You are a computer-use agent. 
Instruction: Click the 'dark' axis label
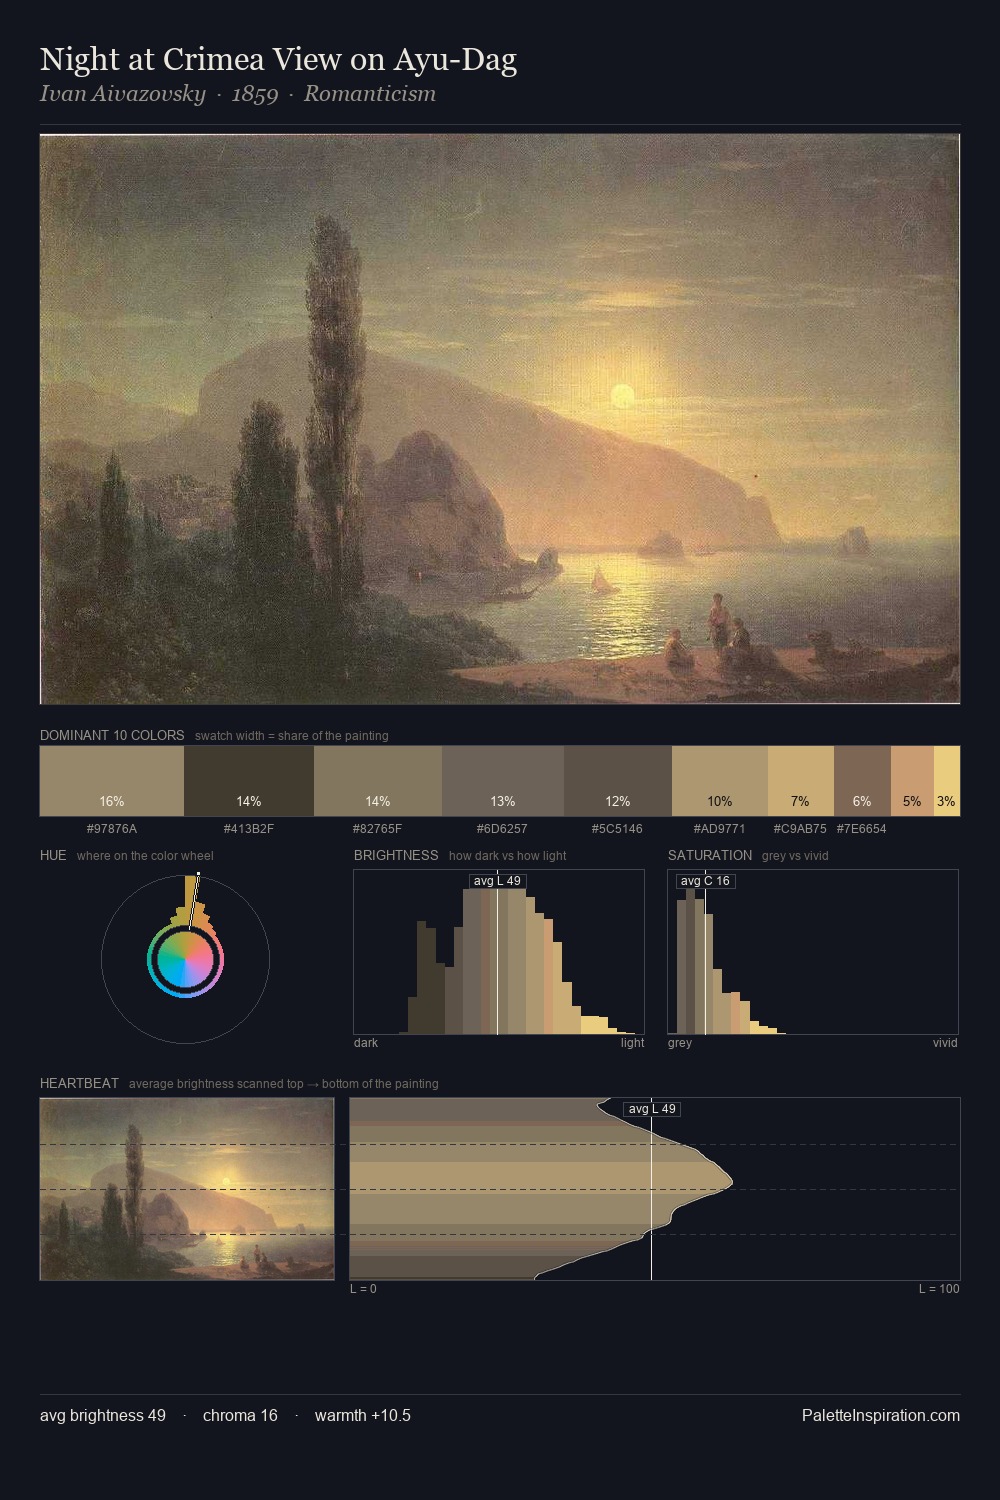pos(366,1043)
